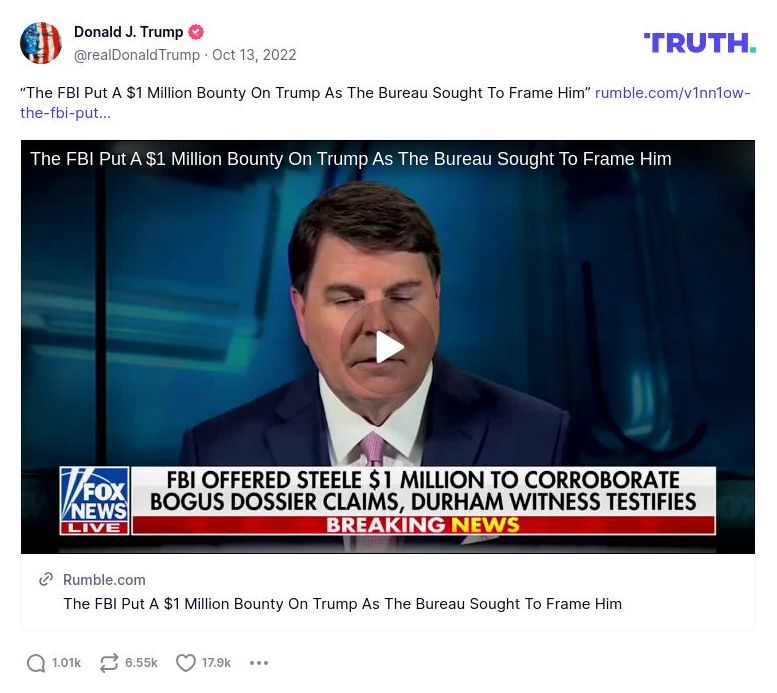Click the 6.55k ReTruth count
The image size is (777, 693).
pyautogui.click(x=141, y=663)
